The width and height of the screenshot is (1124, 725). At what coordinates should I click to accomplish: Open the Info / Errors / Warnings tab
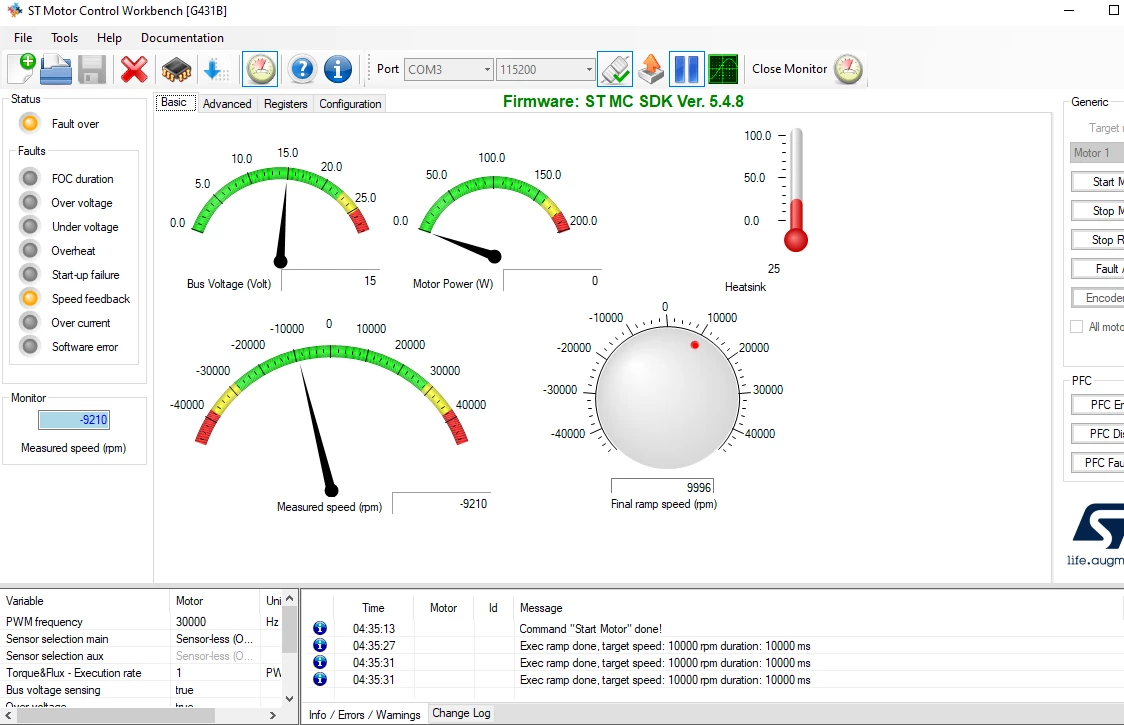click(x=365, y=715)
